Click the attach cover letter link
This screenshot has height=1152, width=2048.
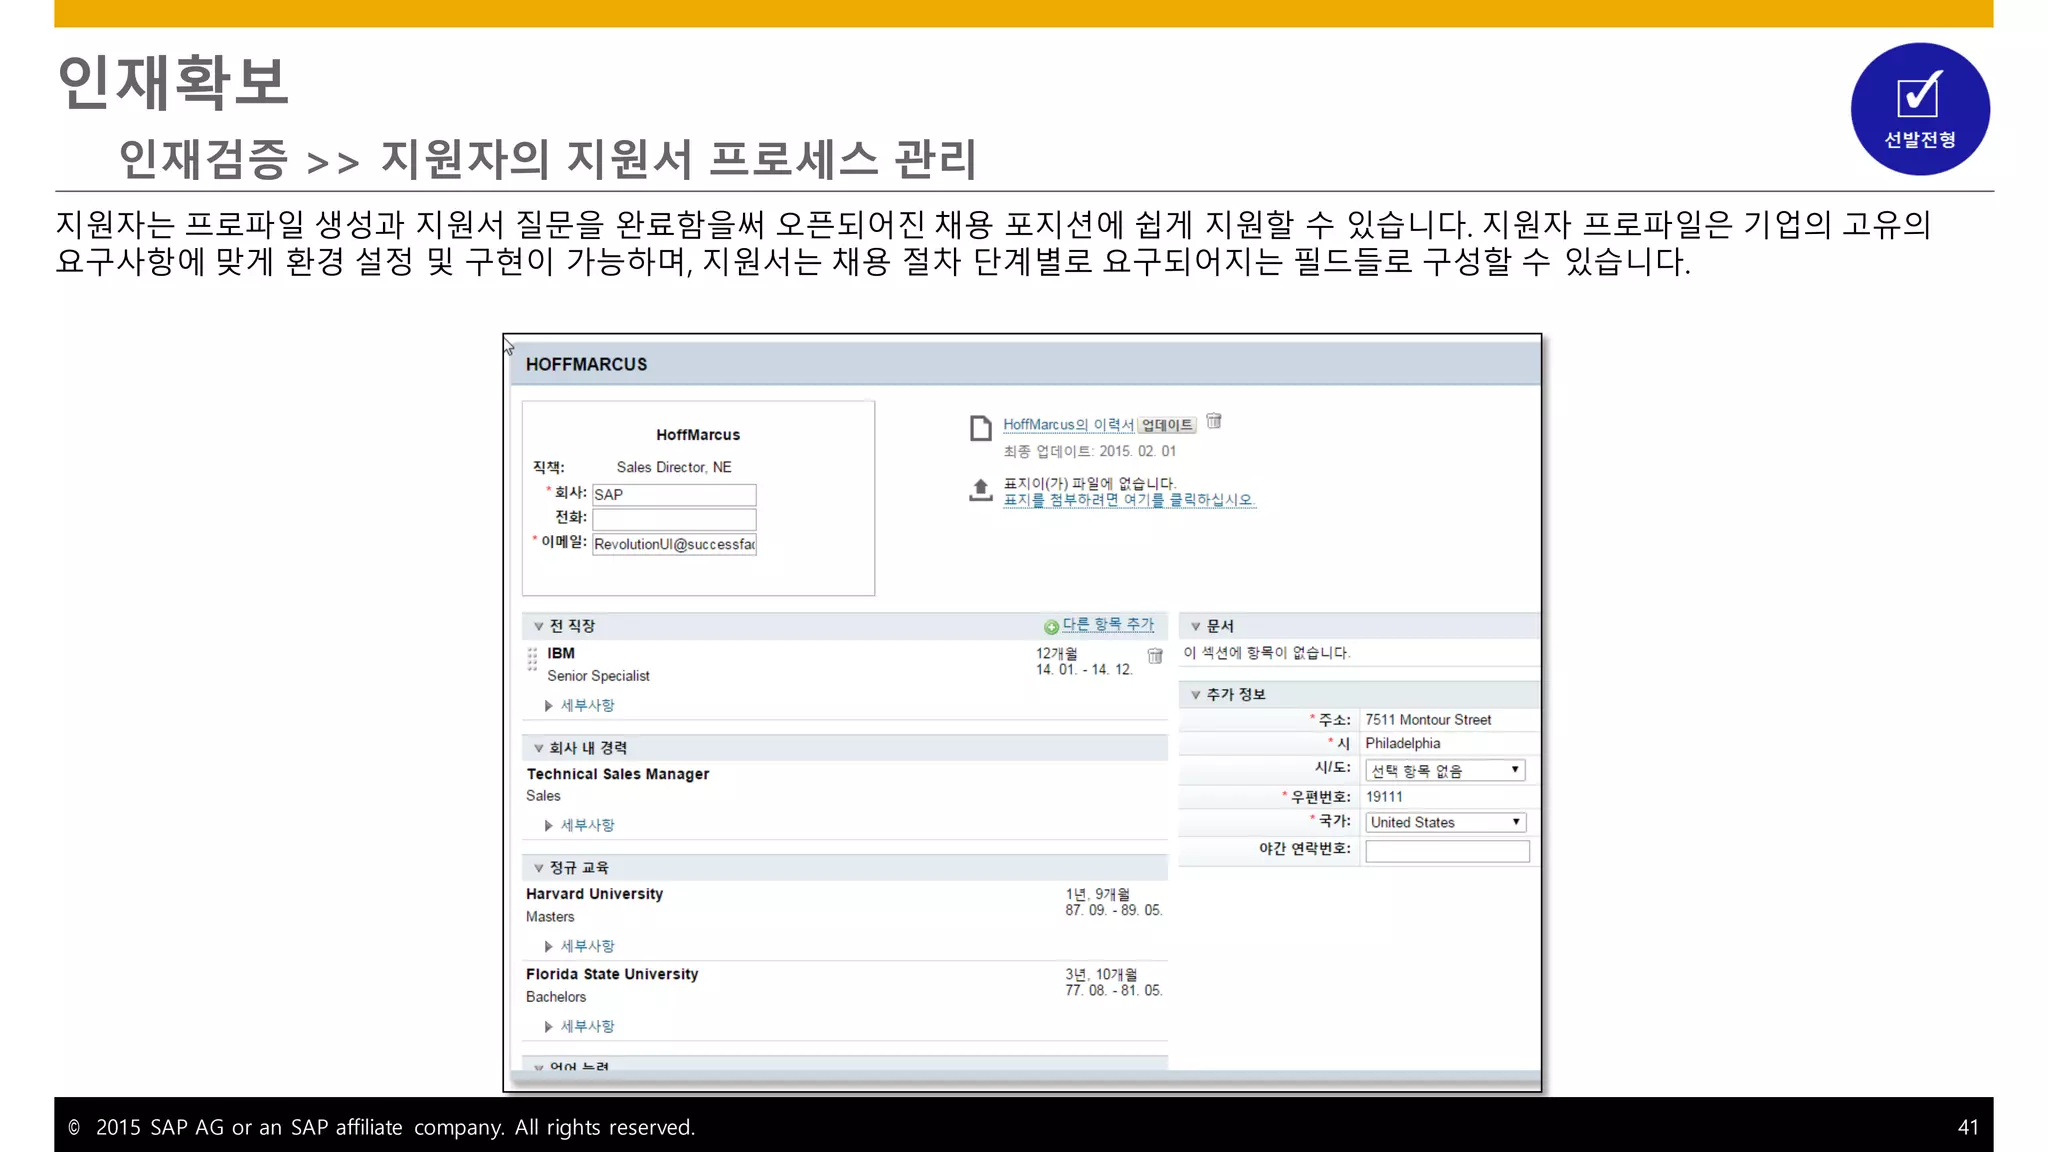coord(1128,500)
